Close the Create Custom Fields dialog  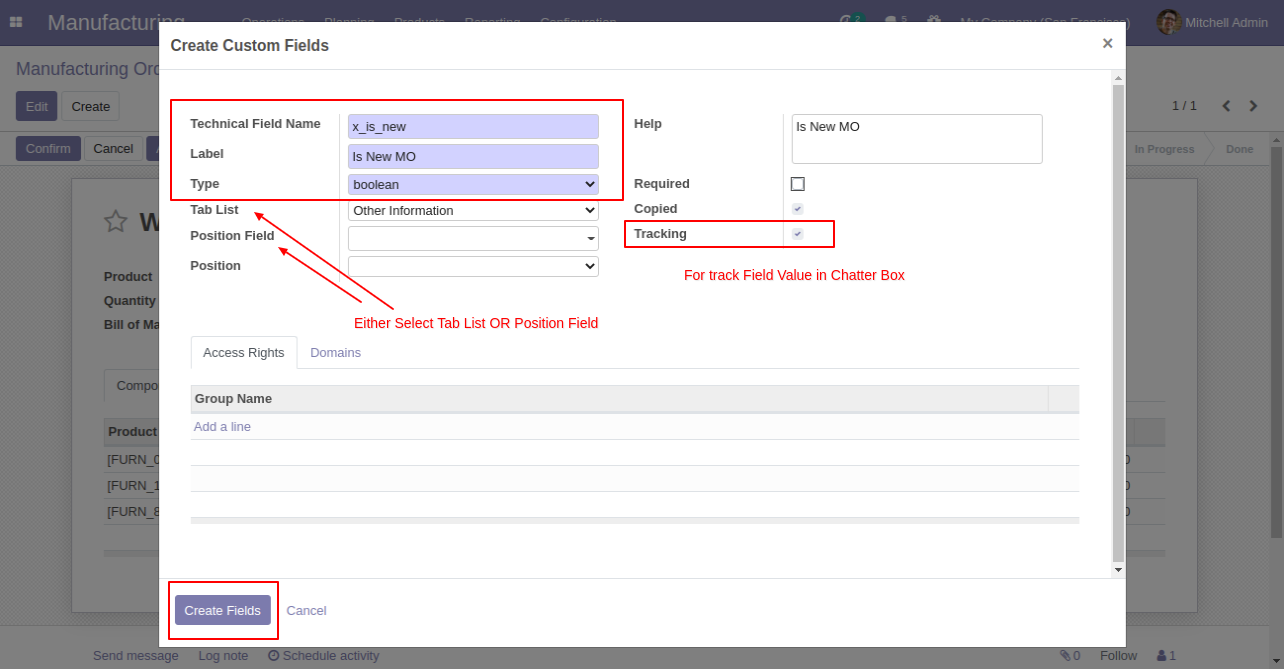[1107, 44]
